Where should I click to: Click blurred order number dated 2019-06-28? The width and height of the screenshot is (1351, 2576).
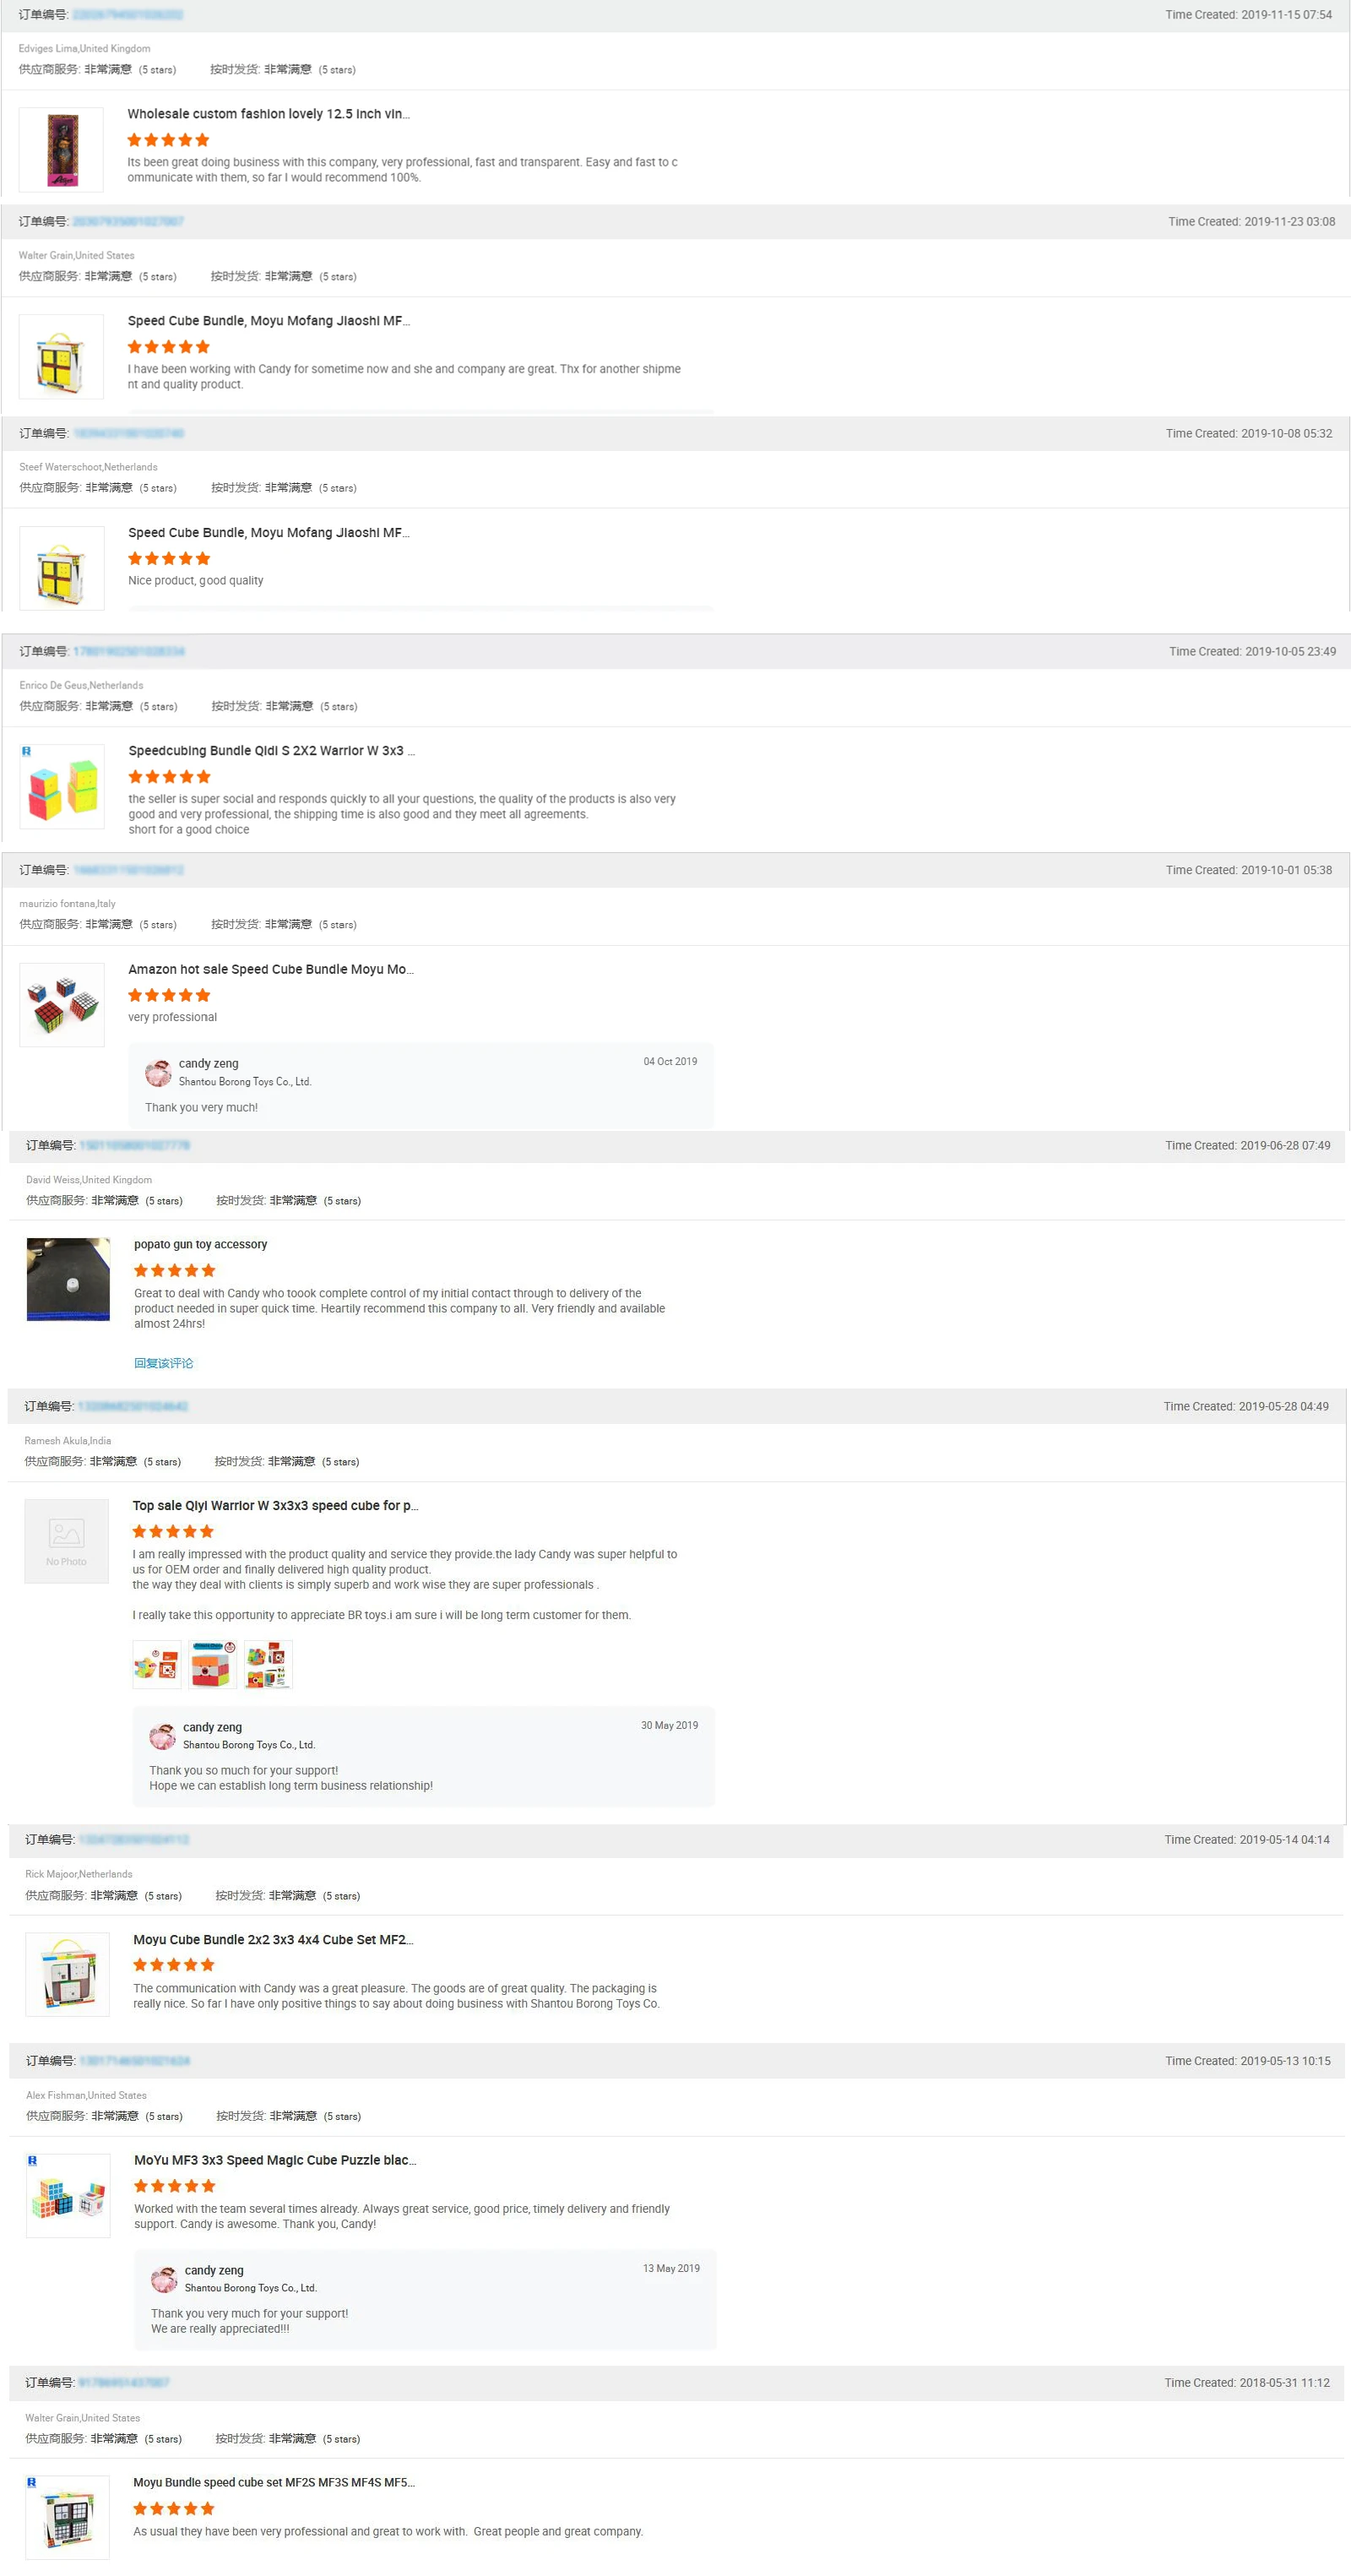[134, 1145]
